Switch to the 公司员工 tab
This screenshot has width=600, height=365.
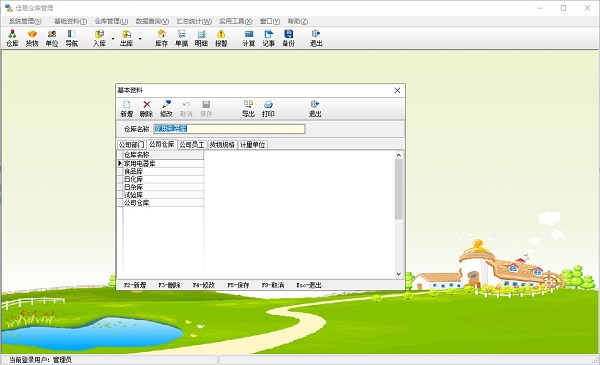coord(192,145)
